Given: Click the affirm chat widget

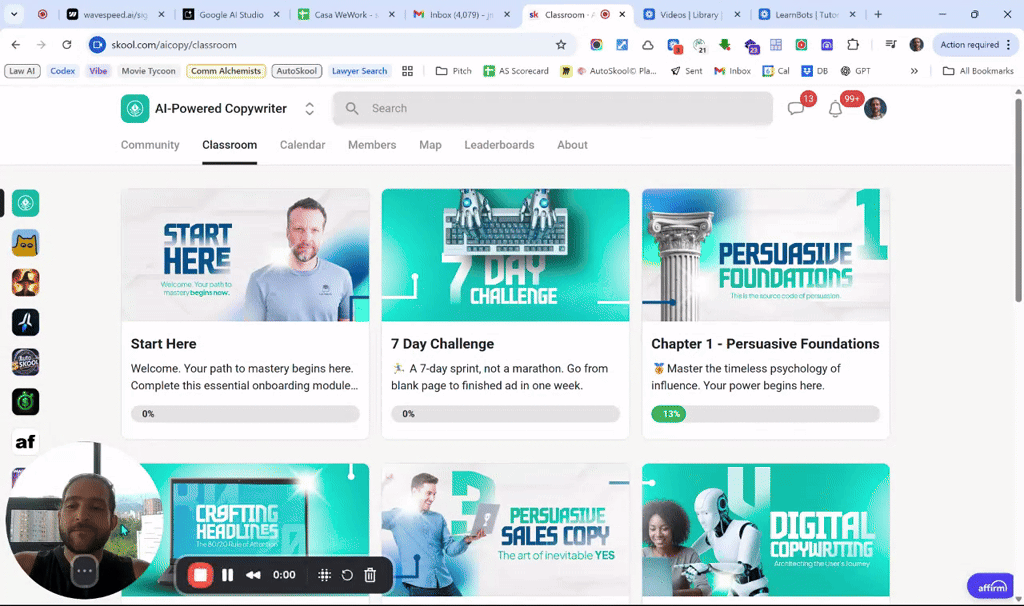Looking at the screenshot, I should [x=991, y=586].
